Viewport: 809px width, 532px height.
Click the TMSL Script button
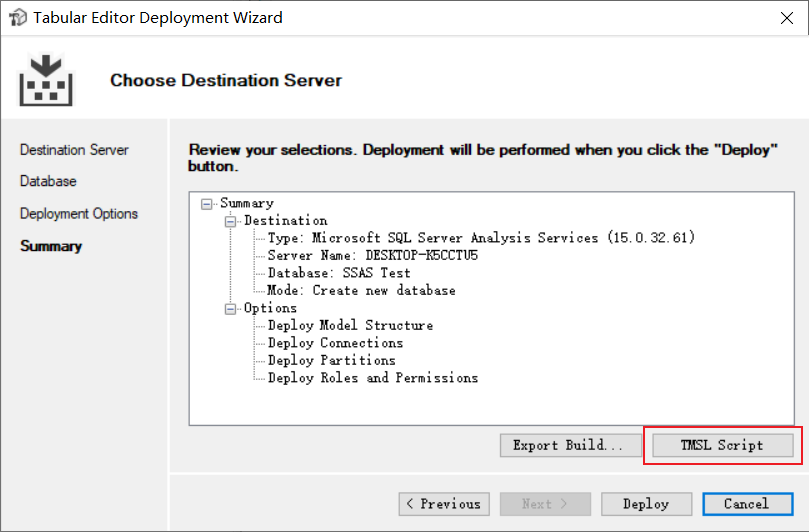(723, 445)
